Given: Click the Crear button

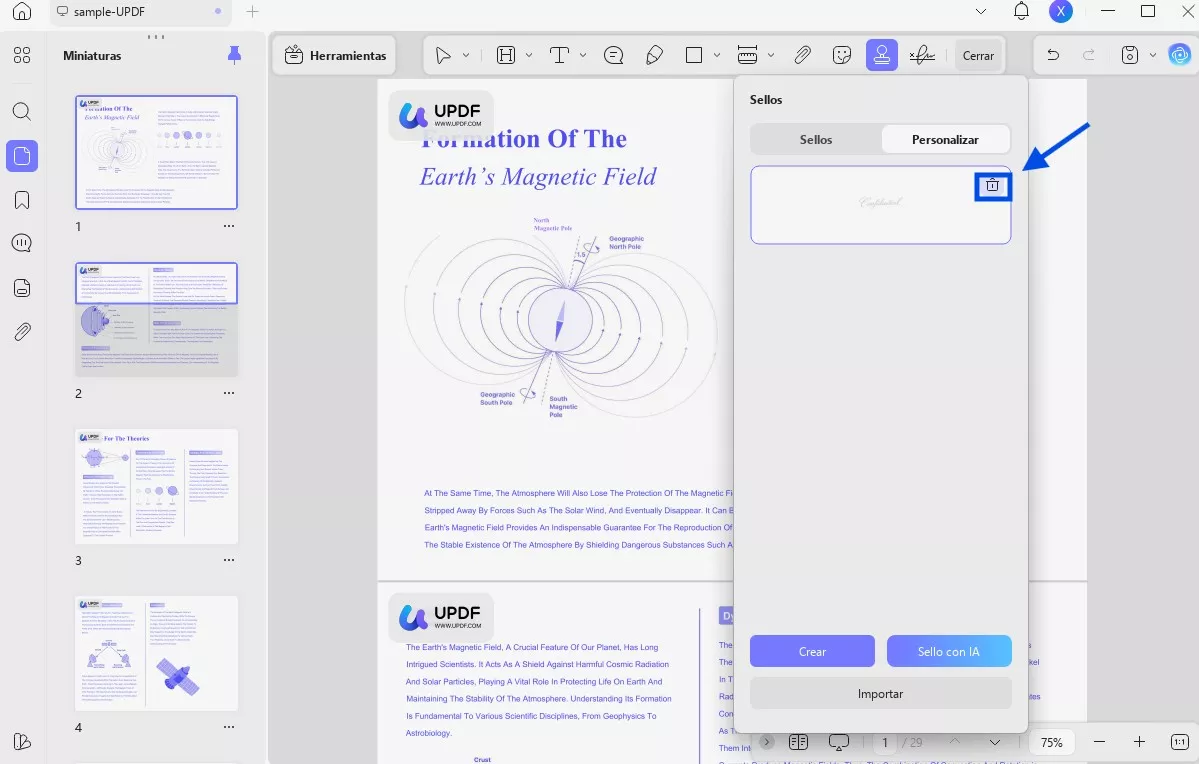Looking at the screenshot, I should (812, 652).
